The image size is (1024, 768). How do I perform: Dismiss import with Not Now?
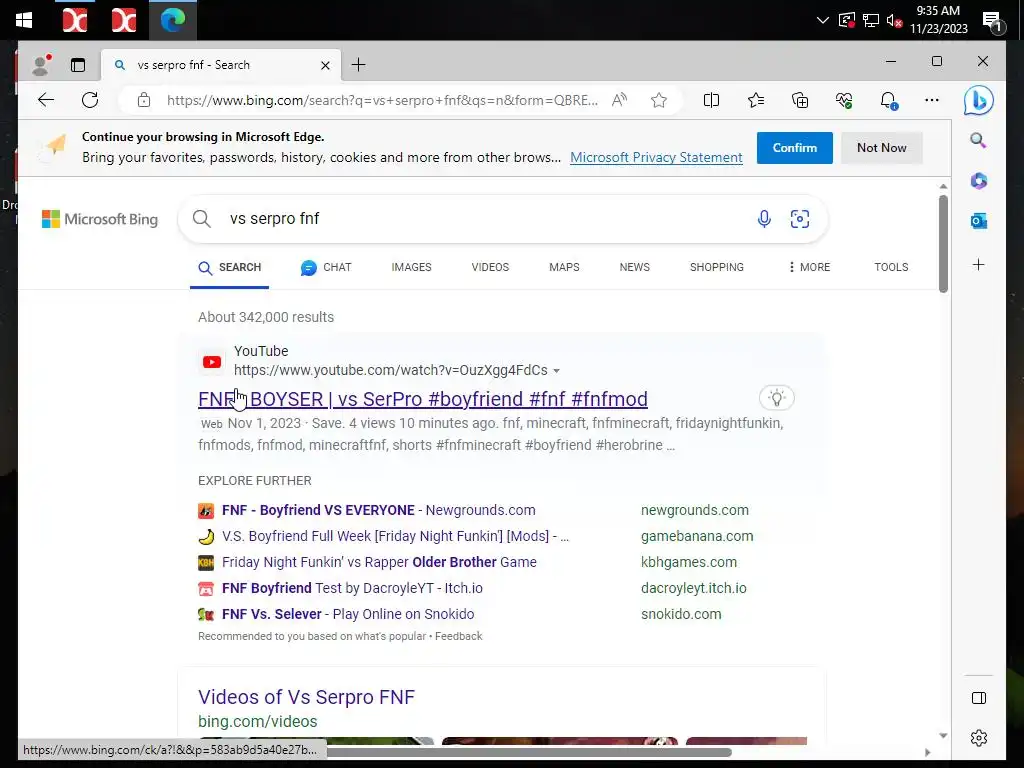882,148
